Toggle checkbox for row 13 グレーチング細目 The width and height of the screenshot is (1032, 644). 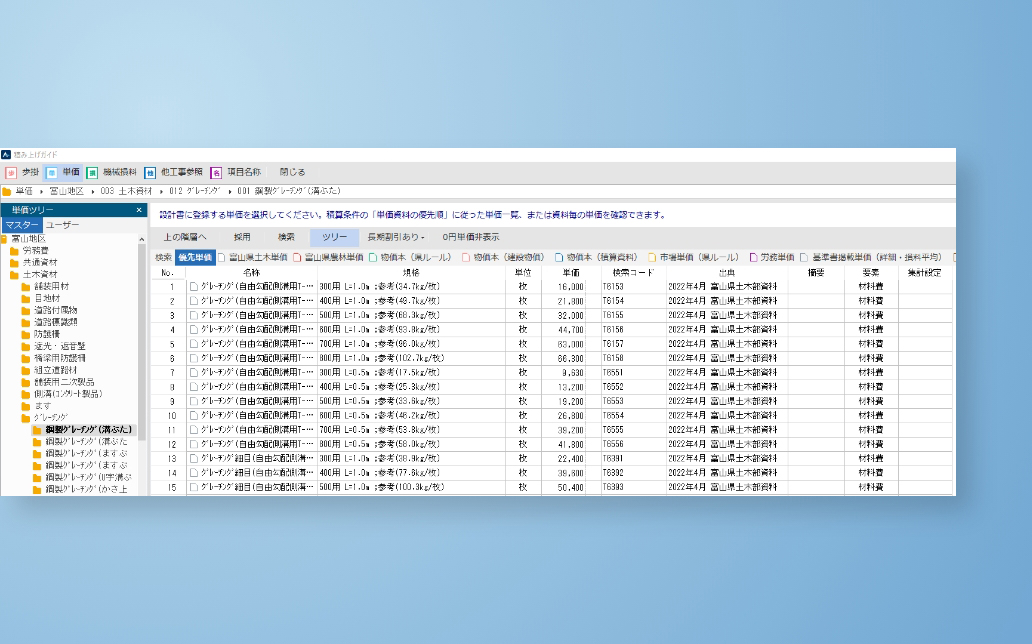click(194, 458)
